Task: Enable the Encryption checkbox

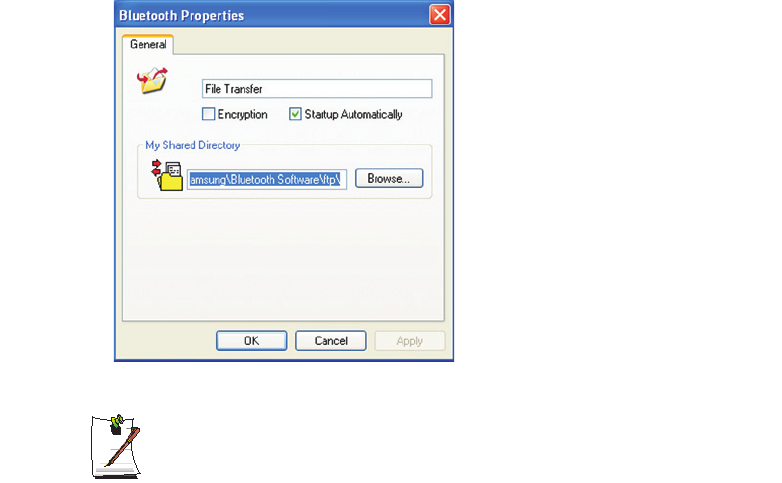Action: click(208, 114)
